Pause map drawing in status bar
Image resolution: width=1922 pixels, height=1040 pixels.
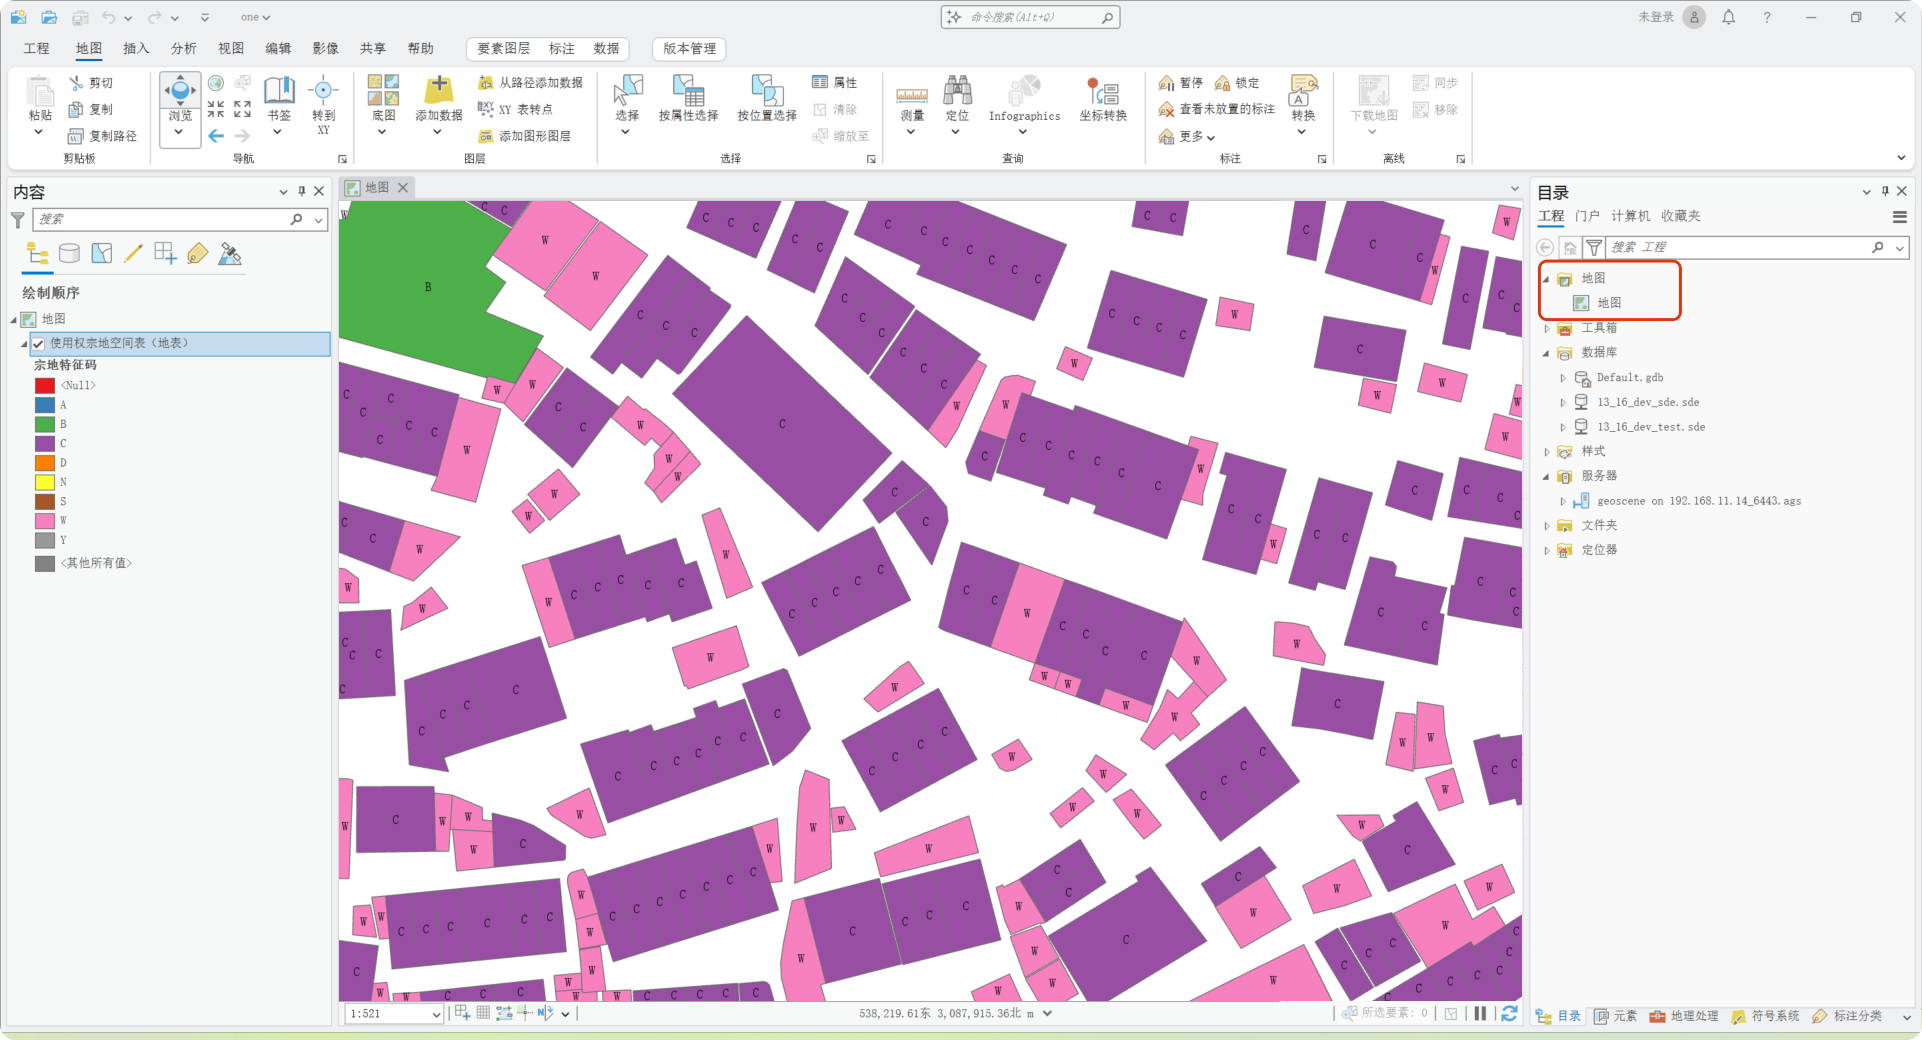coord(1480,1013)
